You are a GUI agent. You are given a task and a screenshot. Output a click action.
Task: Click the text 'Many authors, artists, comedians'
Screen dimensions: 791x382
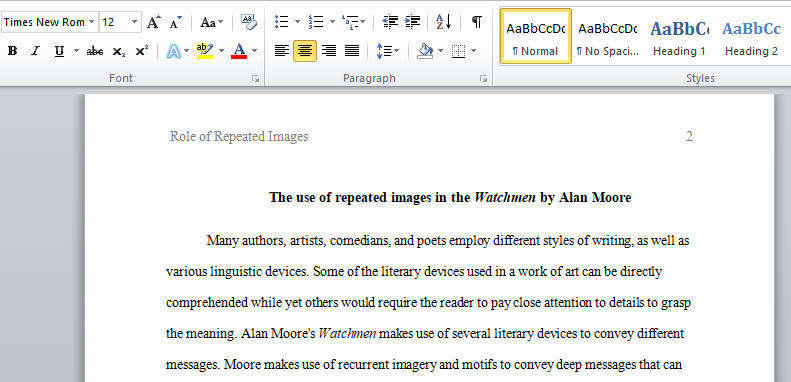click(x=299, y=241)
